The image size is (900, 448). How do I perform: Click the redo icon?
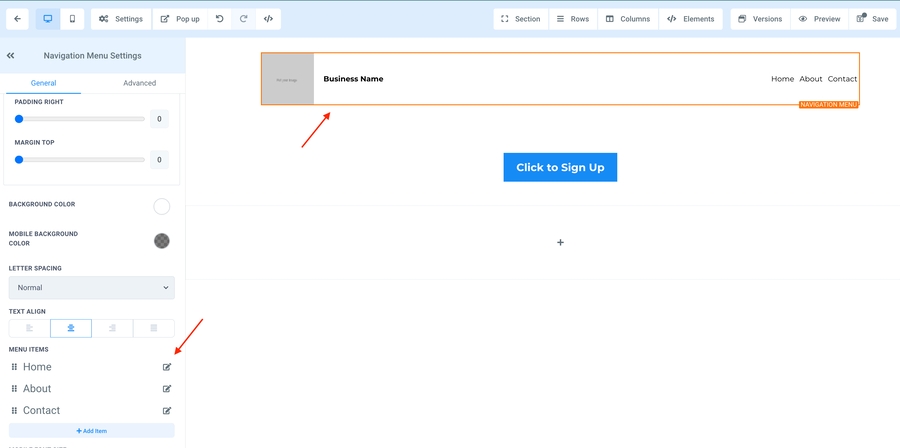click(244, 19)
